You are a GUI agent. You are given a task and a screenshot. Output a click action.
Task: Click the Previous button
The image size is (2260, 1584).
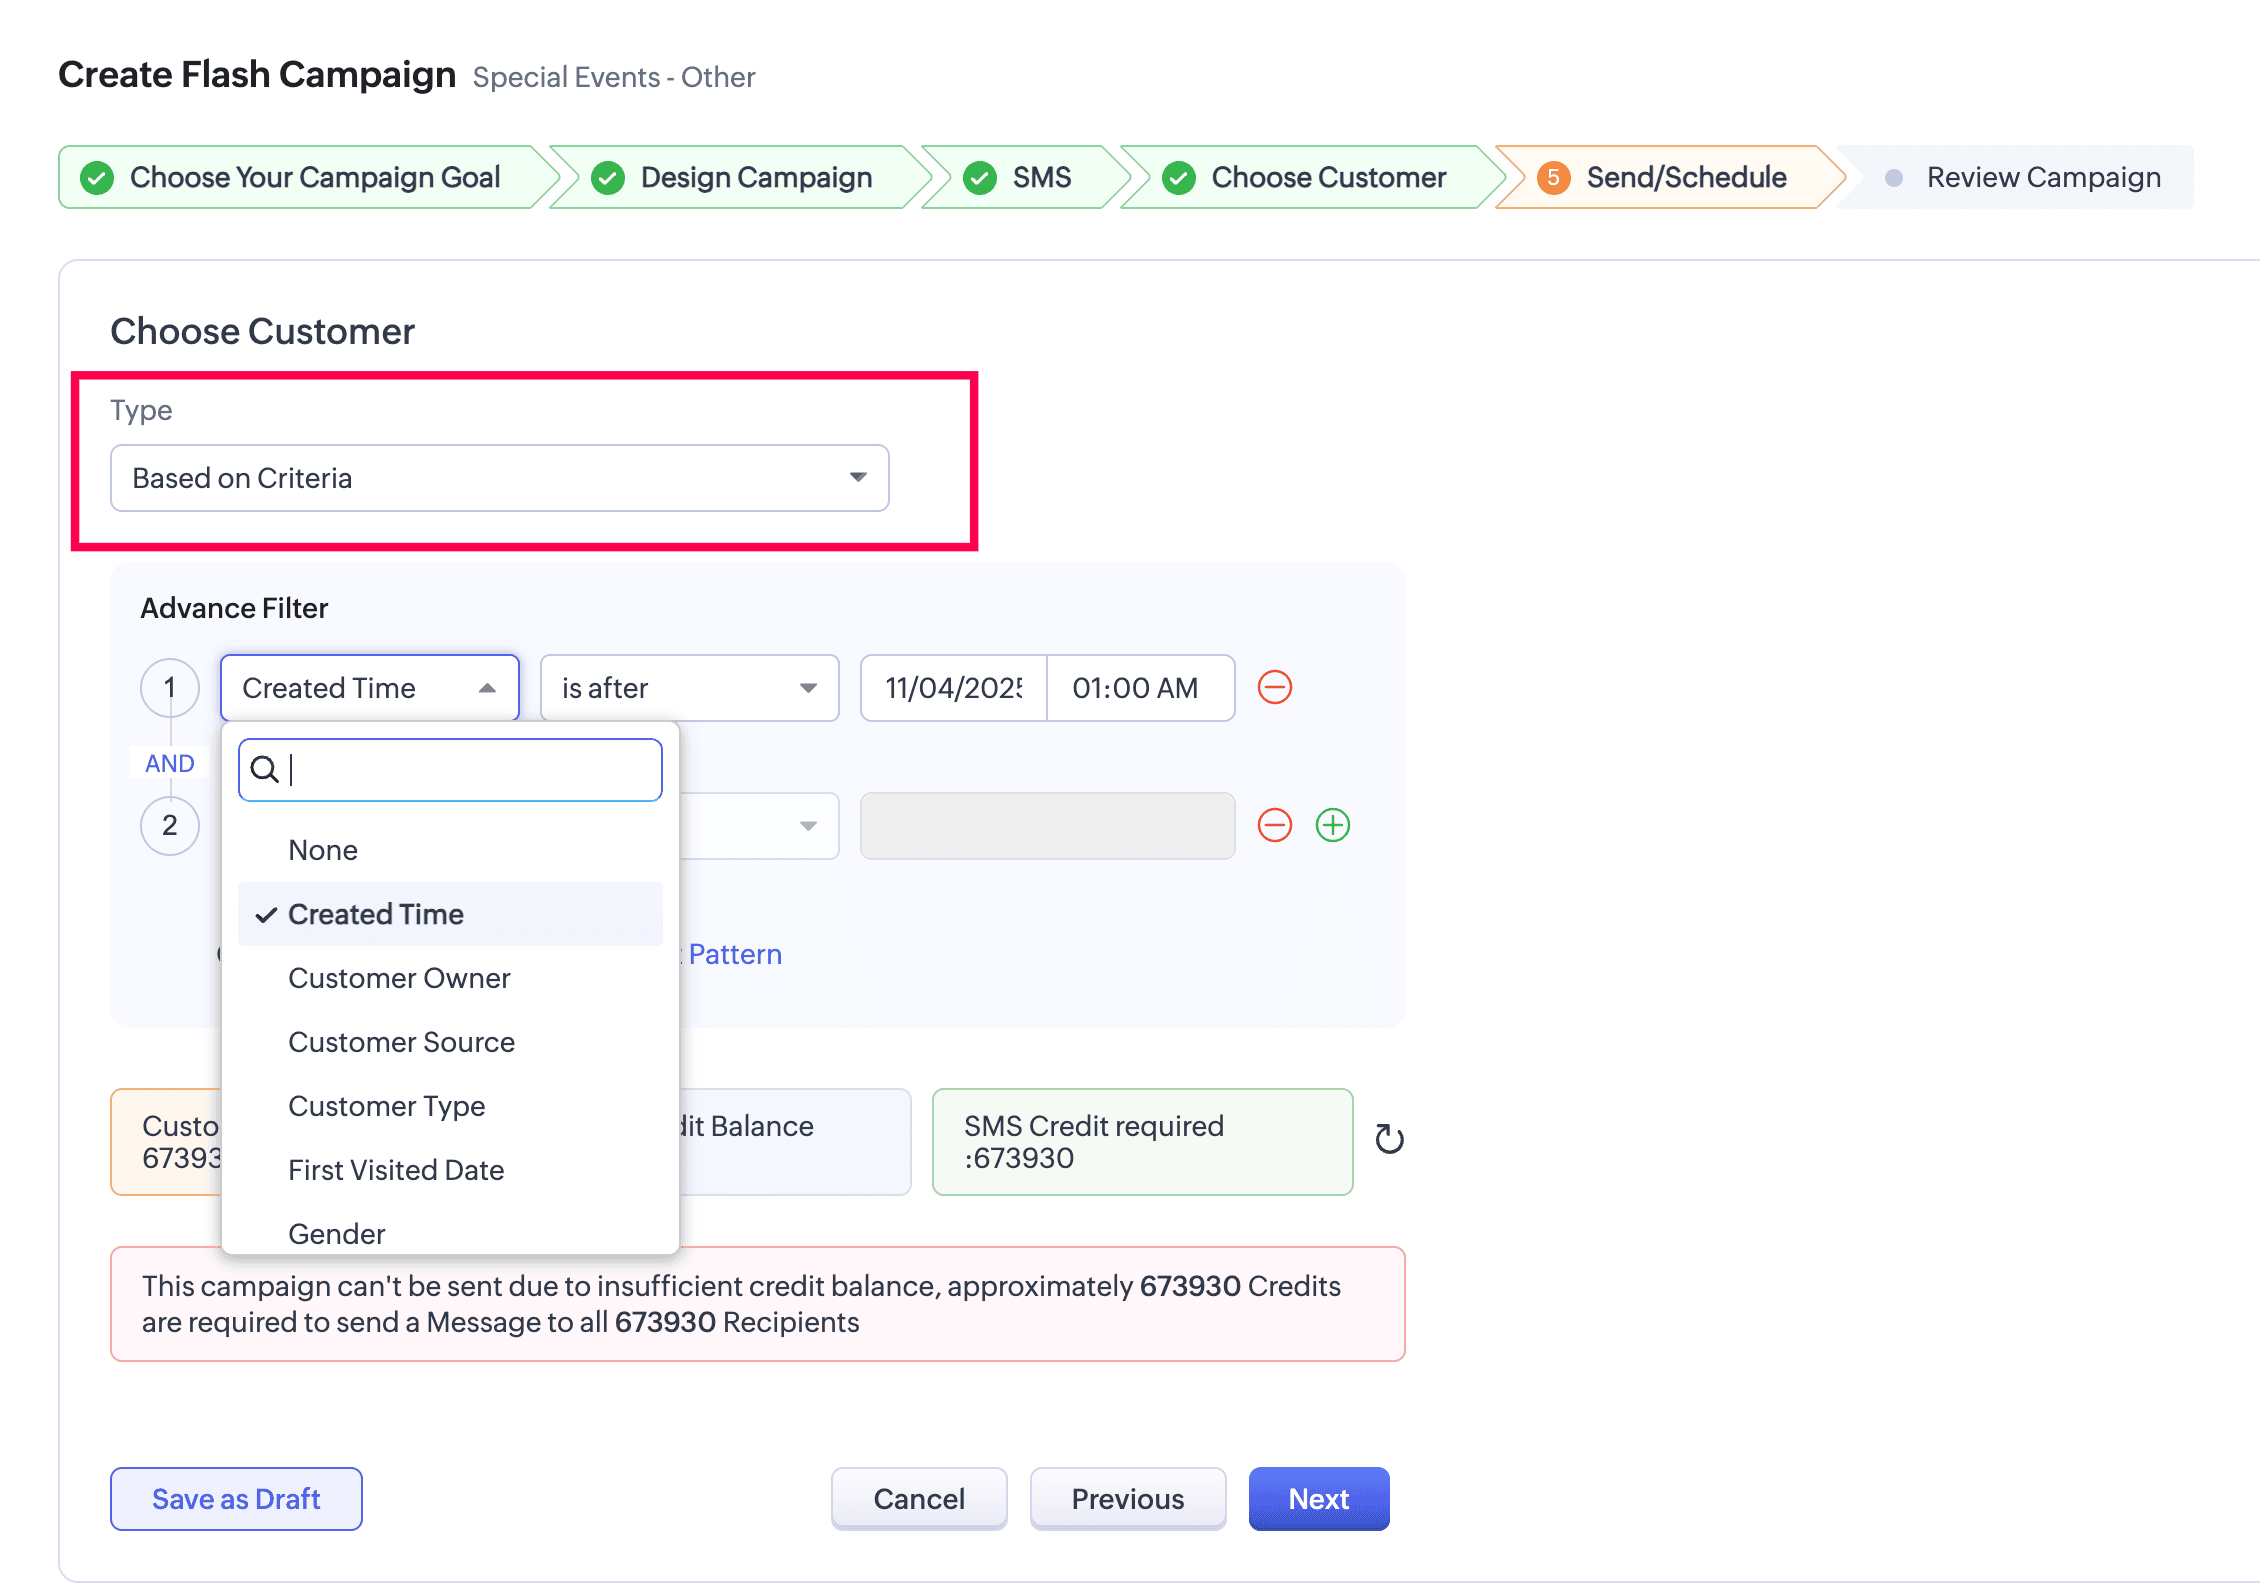[1128, 1499]
